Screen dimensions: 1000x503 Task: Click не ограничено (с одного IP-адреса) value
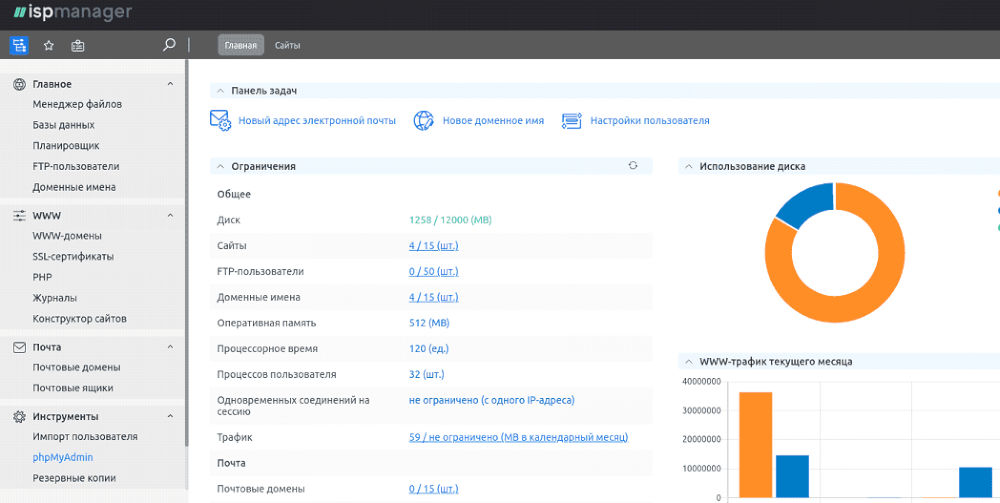pyautogui.click(x=492, y=400)
